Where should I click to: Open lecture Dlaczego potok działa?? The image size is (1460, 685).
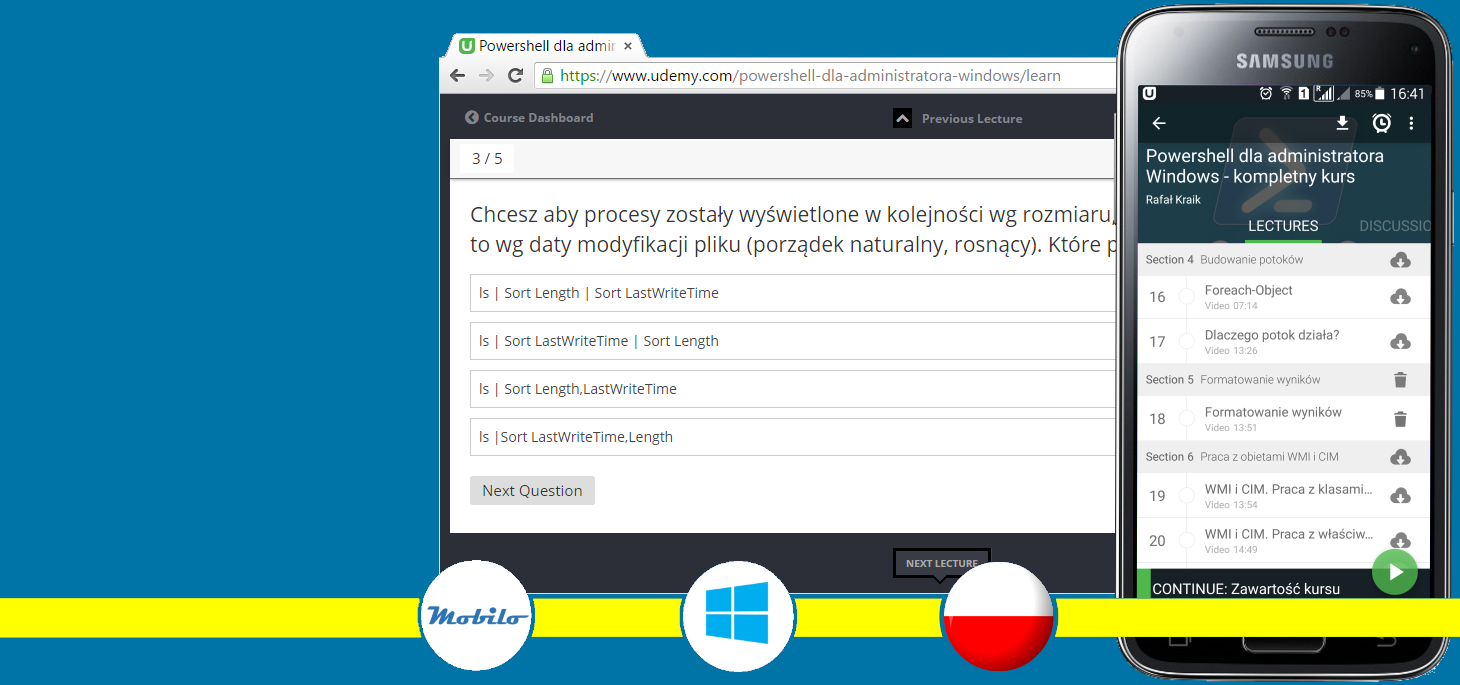1271,335
